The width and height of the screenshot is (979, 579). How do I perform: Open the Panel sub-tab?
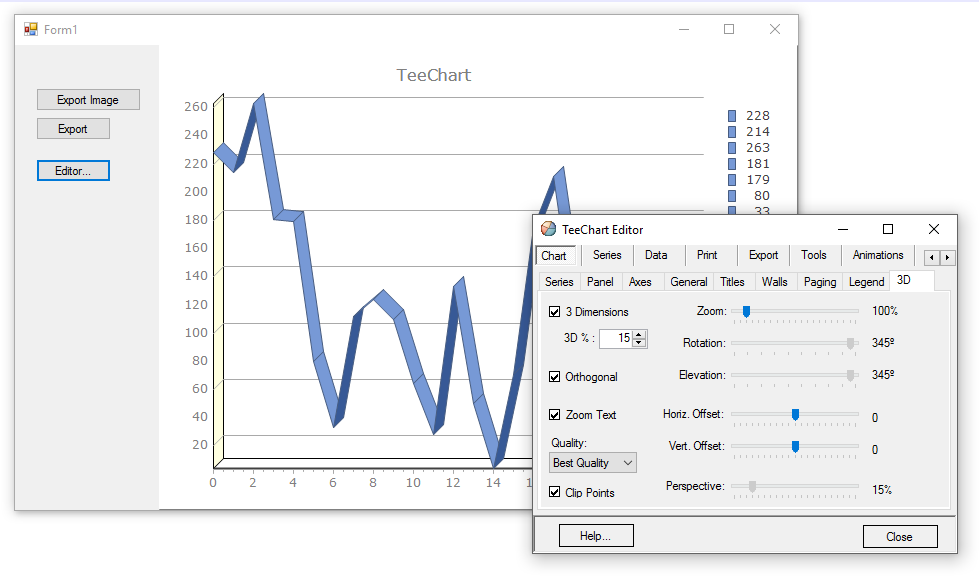[x=600, y=282]
